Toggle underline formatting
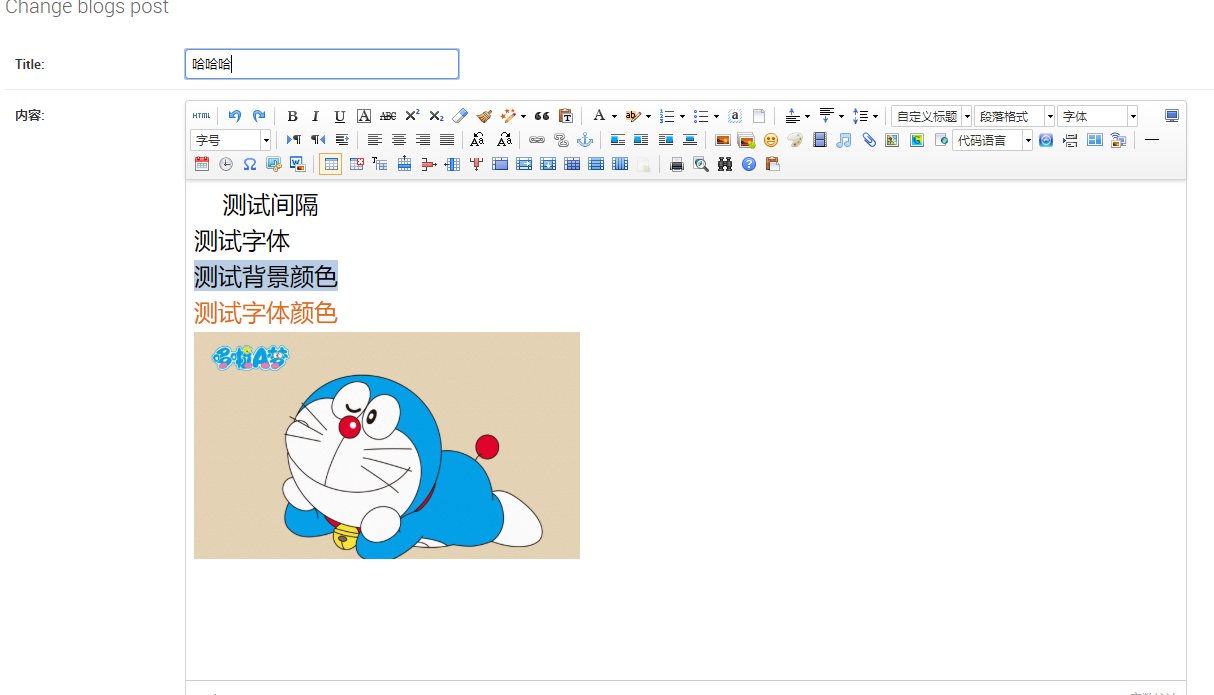Image resolution: width=1214 pixels, height=695 pixels. click(340, 116)
